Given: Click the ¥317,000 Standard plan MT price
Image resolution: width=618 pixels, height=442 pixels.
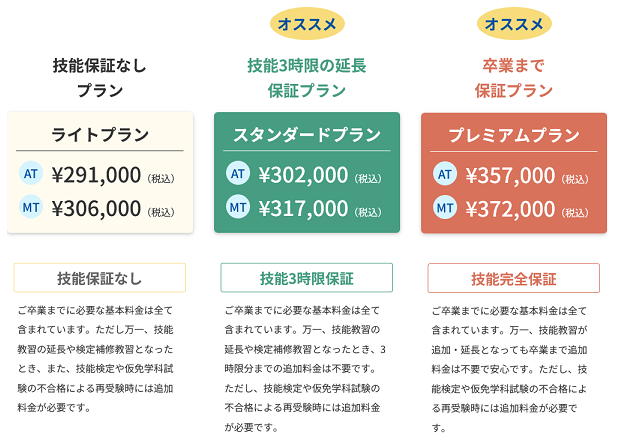Looking at the screenshot, I should [x=303, y=208].
